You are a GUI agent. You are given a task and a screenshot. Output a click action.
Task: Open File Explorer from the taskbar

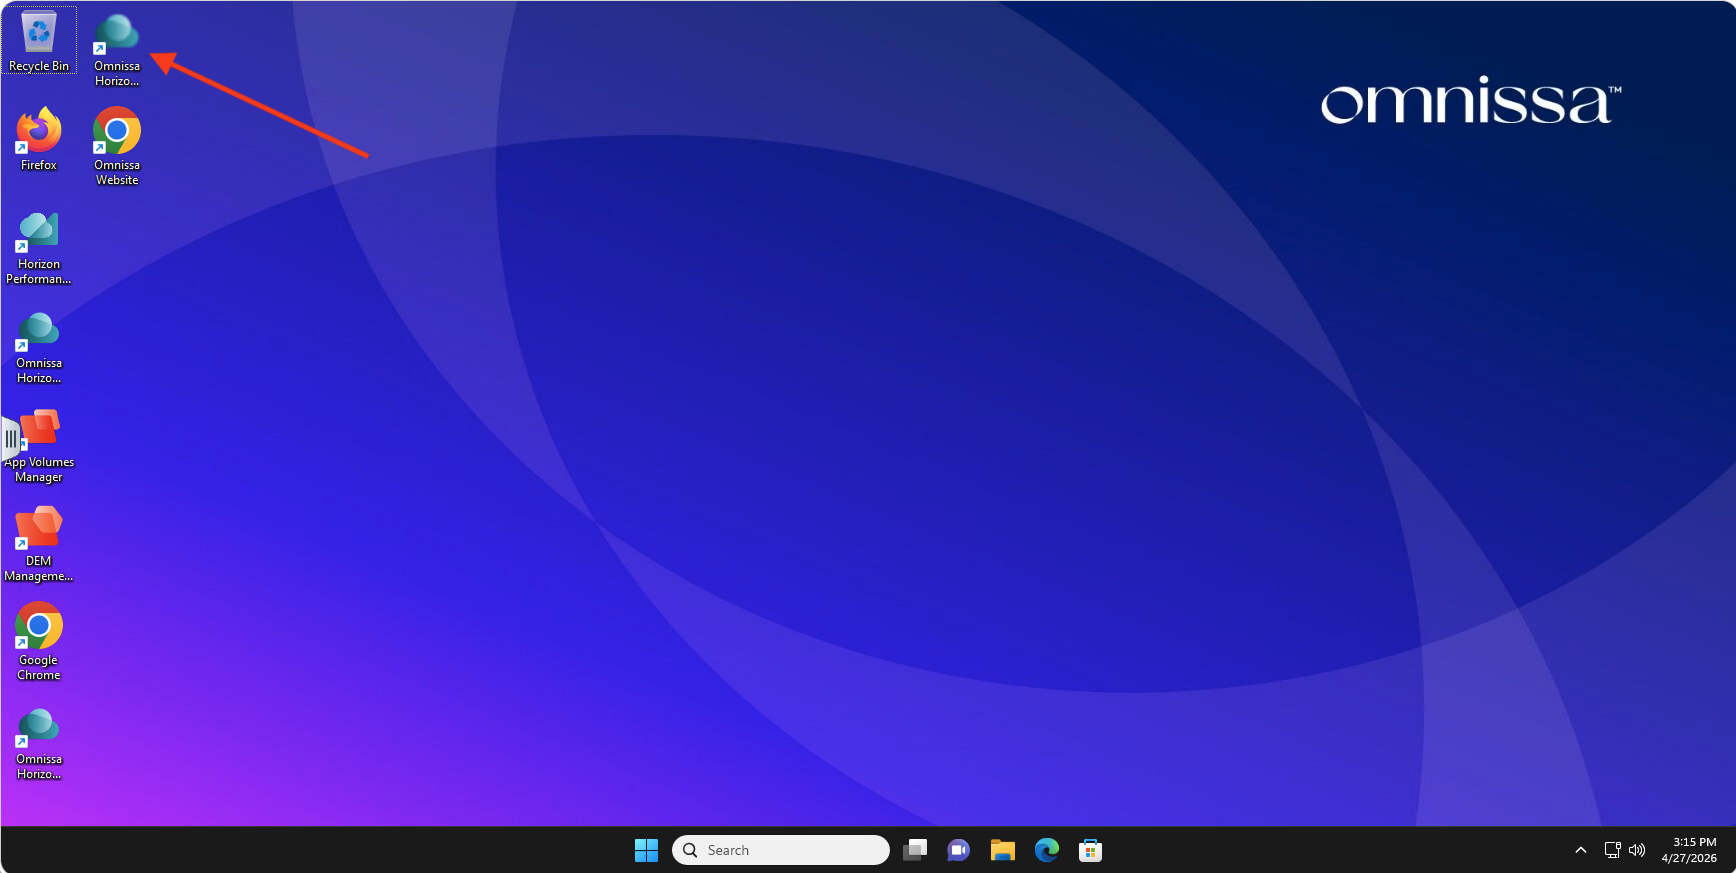[x=1002, y=850]
